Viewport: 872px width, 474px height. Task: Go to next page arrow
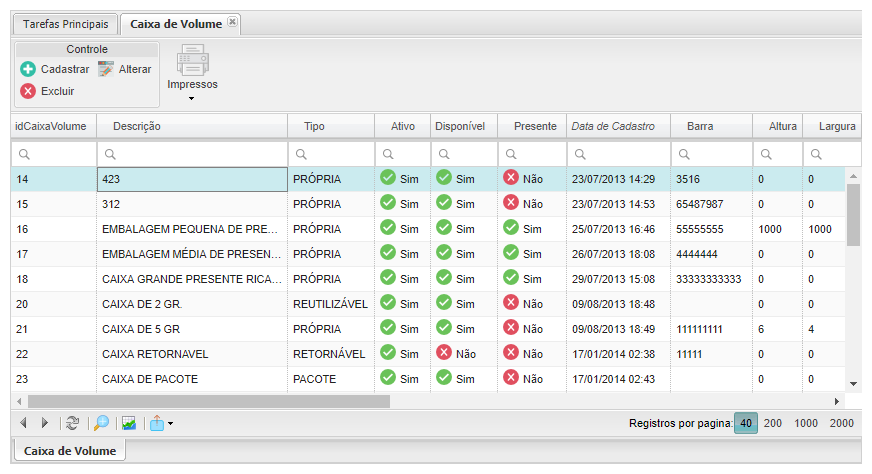click(x=44, y=423)
